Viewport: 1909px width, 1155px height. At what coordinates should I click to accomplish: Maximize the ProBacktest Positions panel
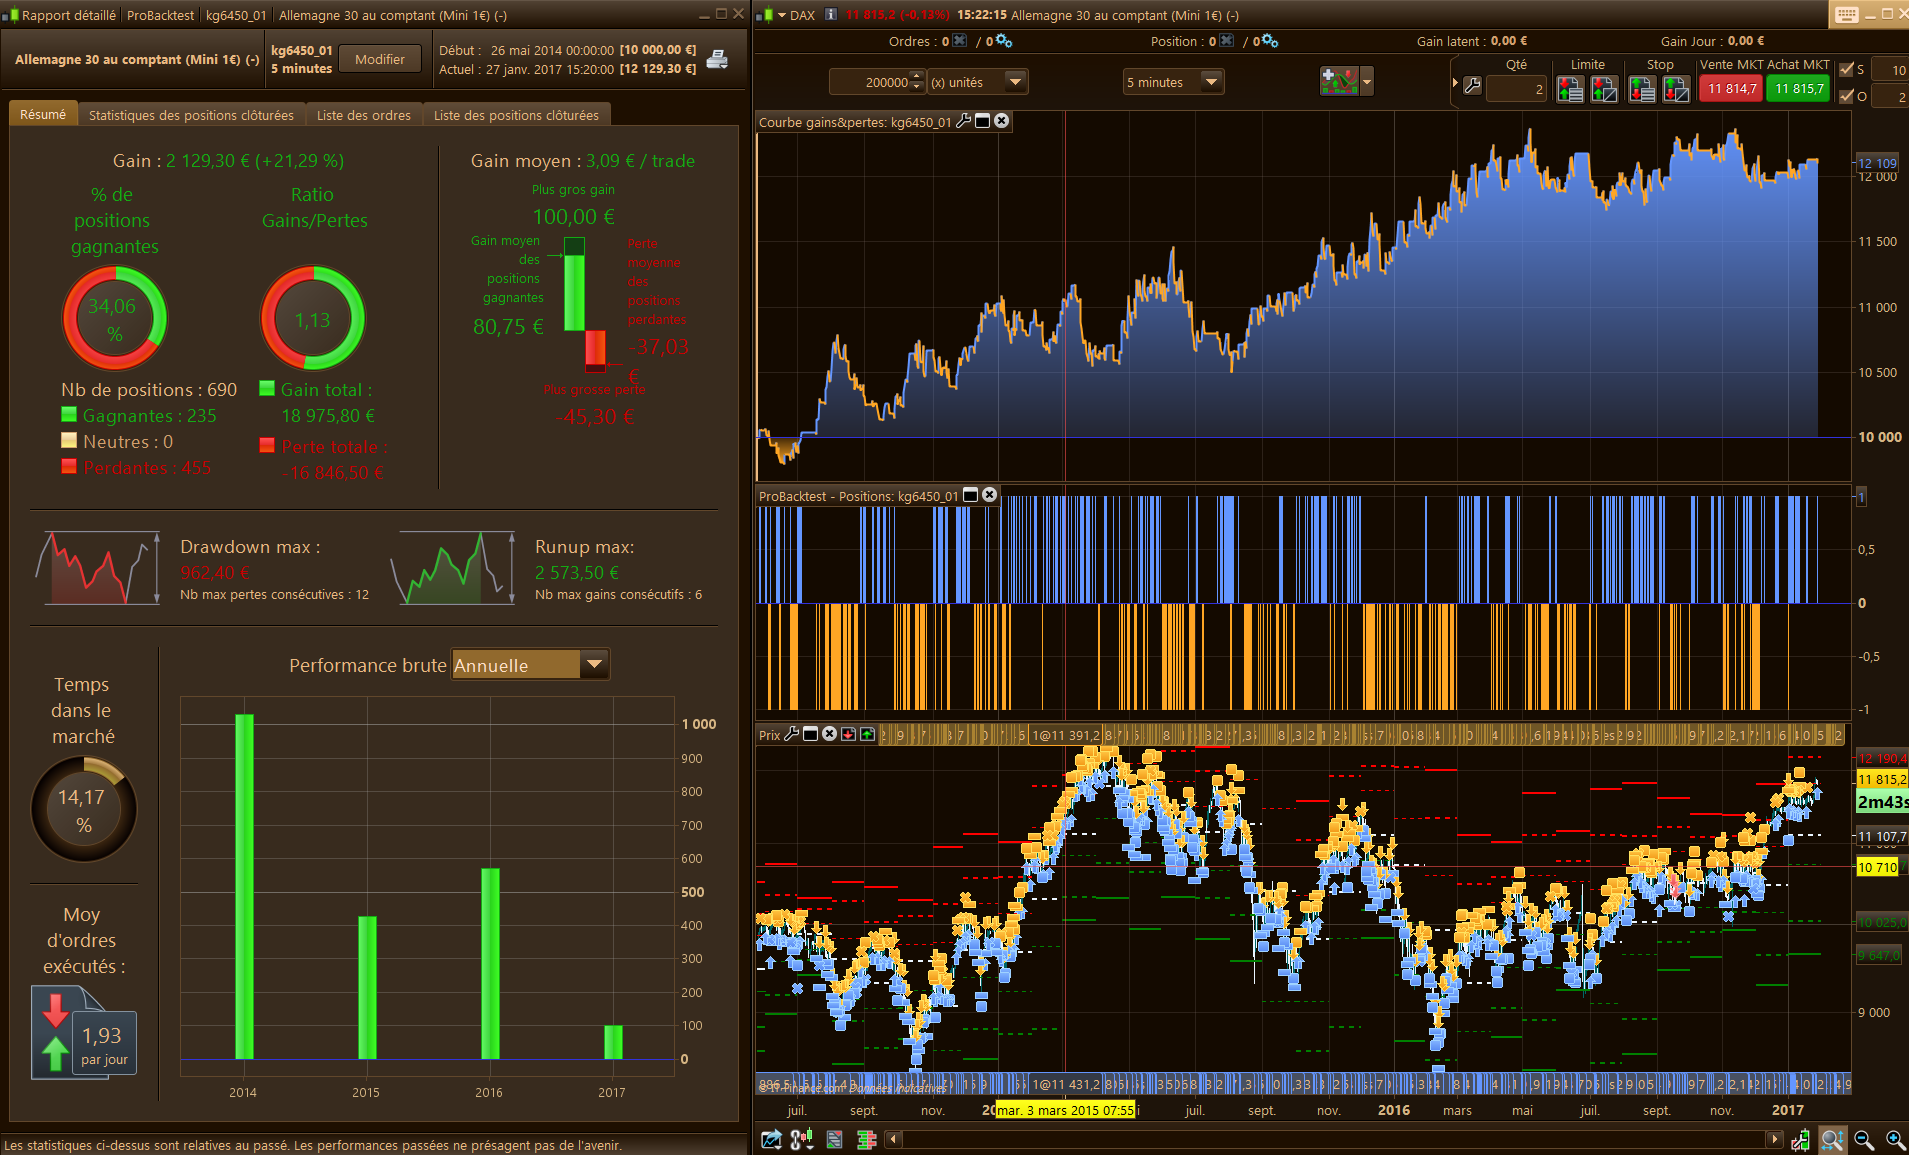(x=970, y=495)
